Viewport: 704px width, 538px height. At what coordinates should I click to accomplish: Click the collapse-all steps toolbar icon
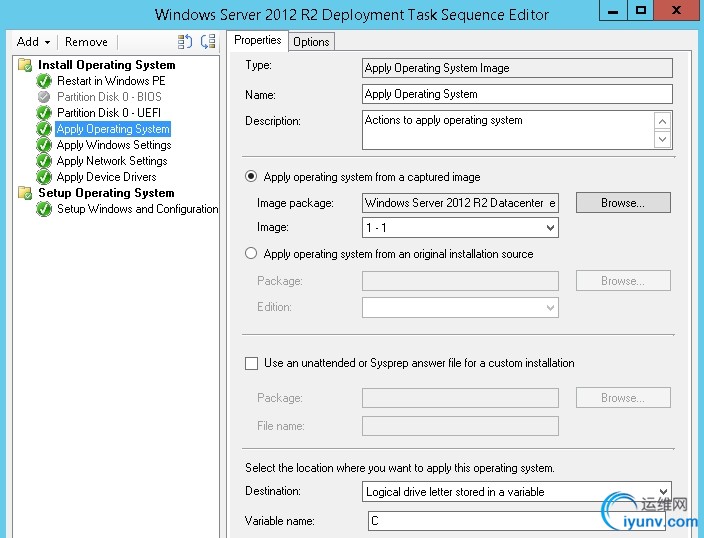click(208, 42)
